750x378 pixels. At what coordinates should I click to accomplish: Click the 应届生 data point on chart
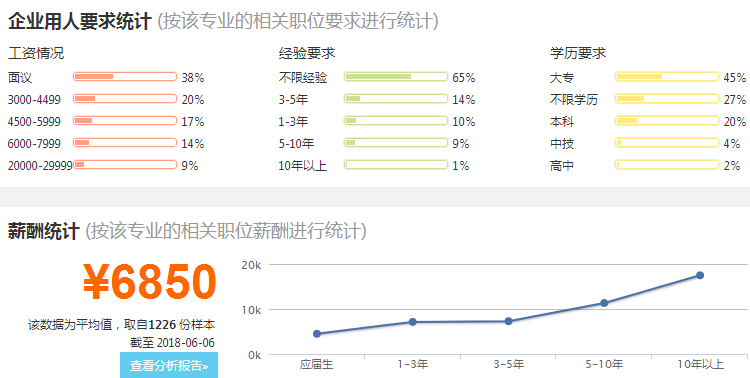[317, 334]
